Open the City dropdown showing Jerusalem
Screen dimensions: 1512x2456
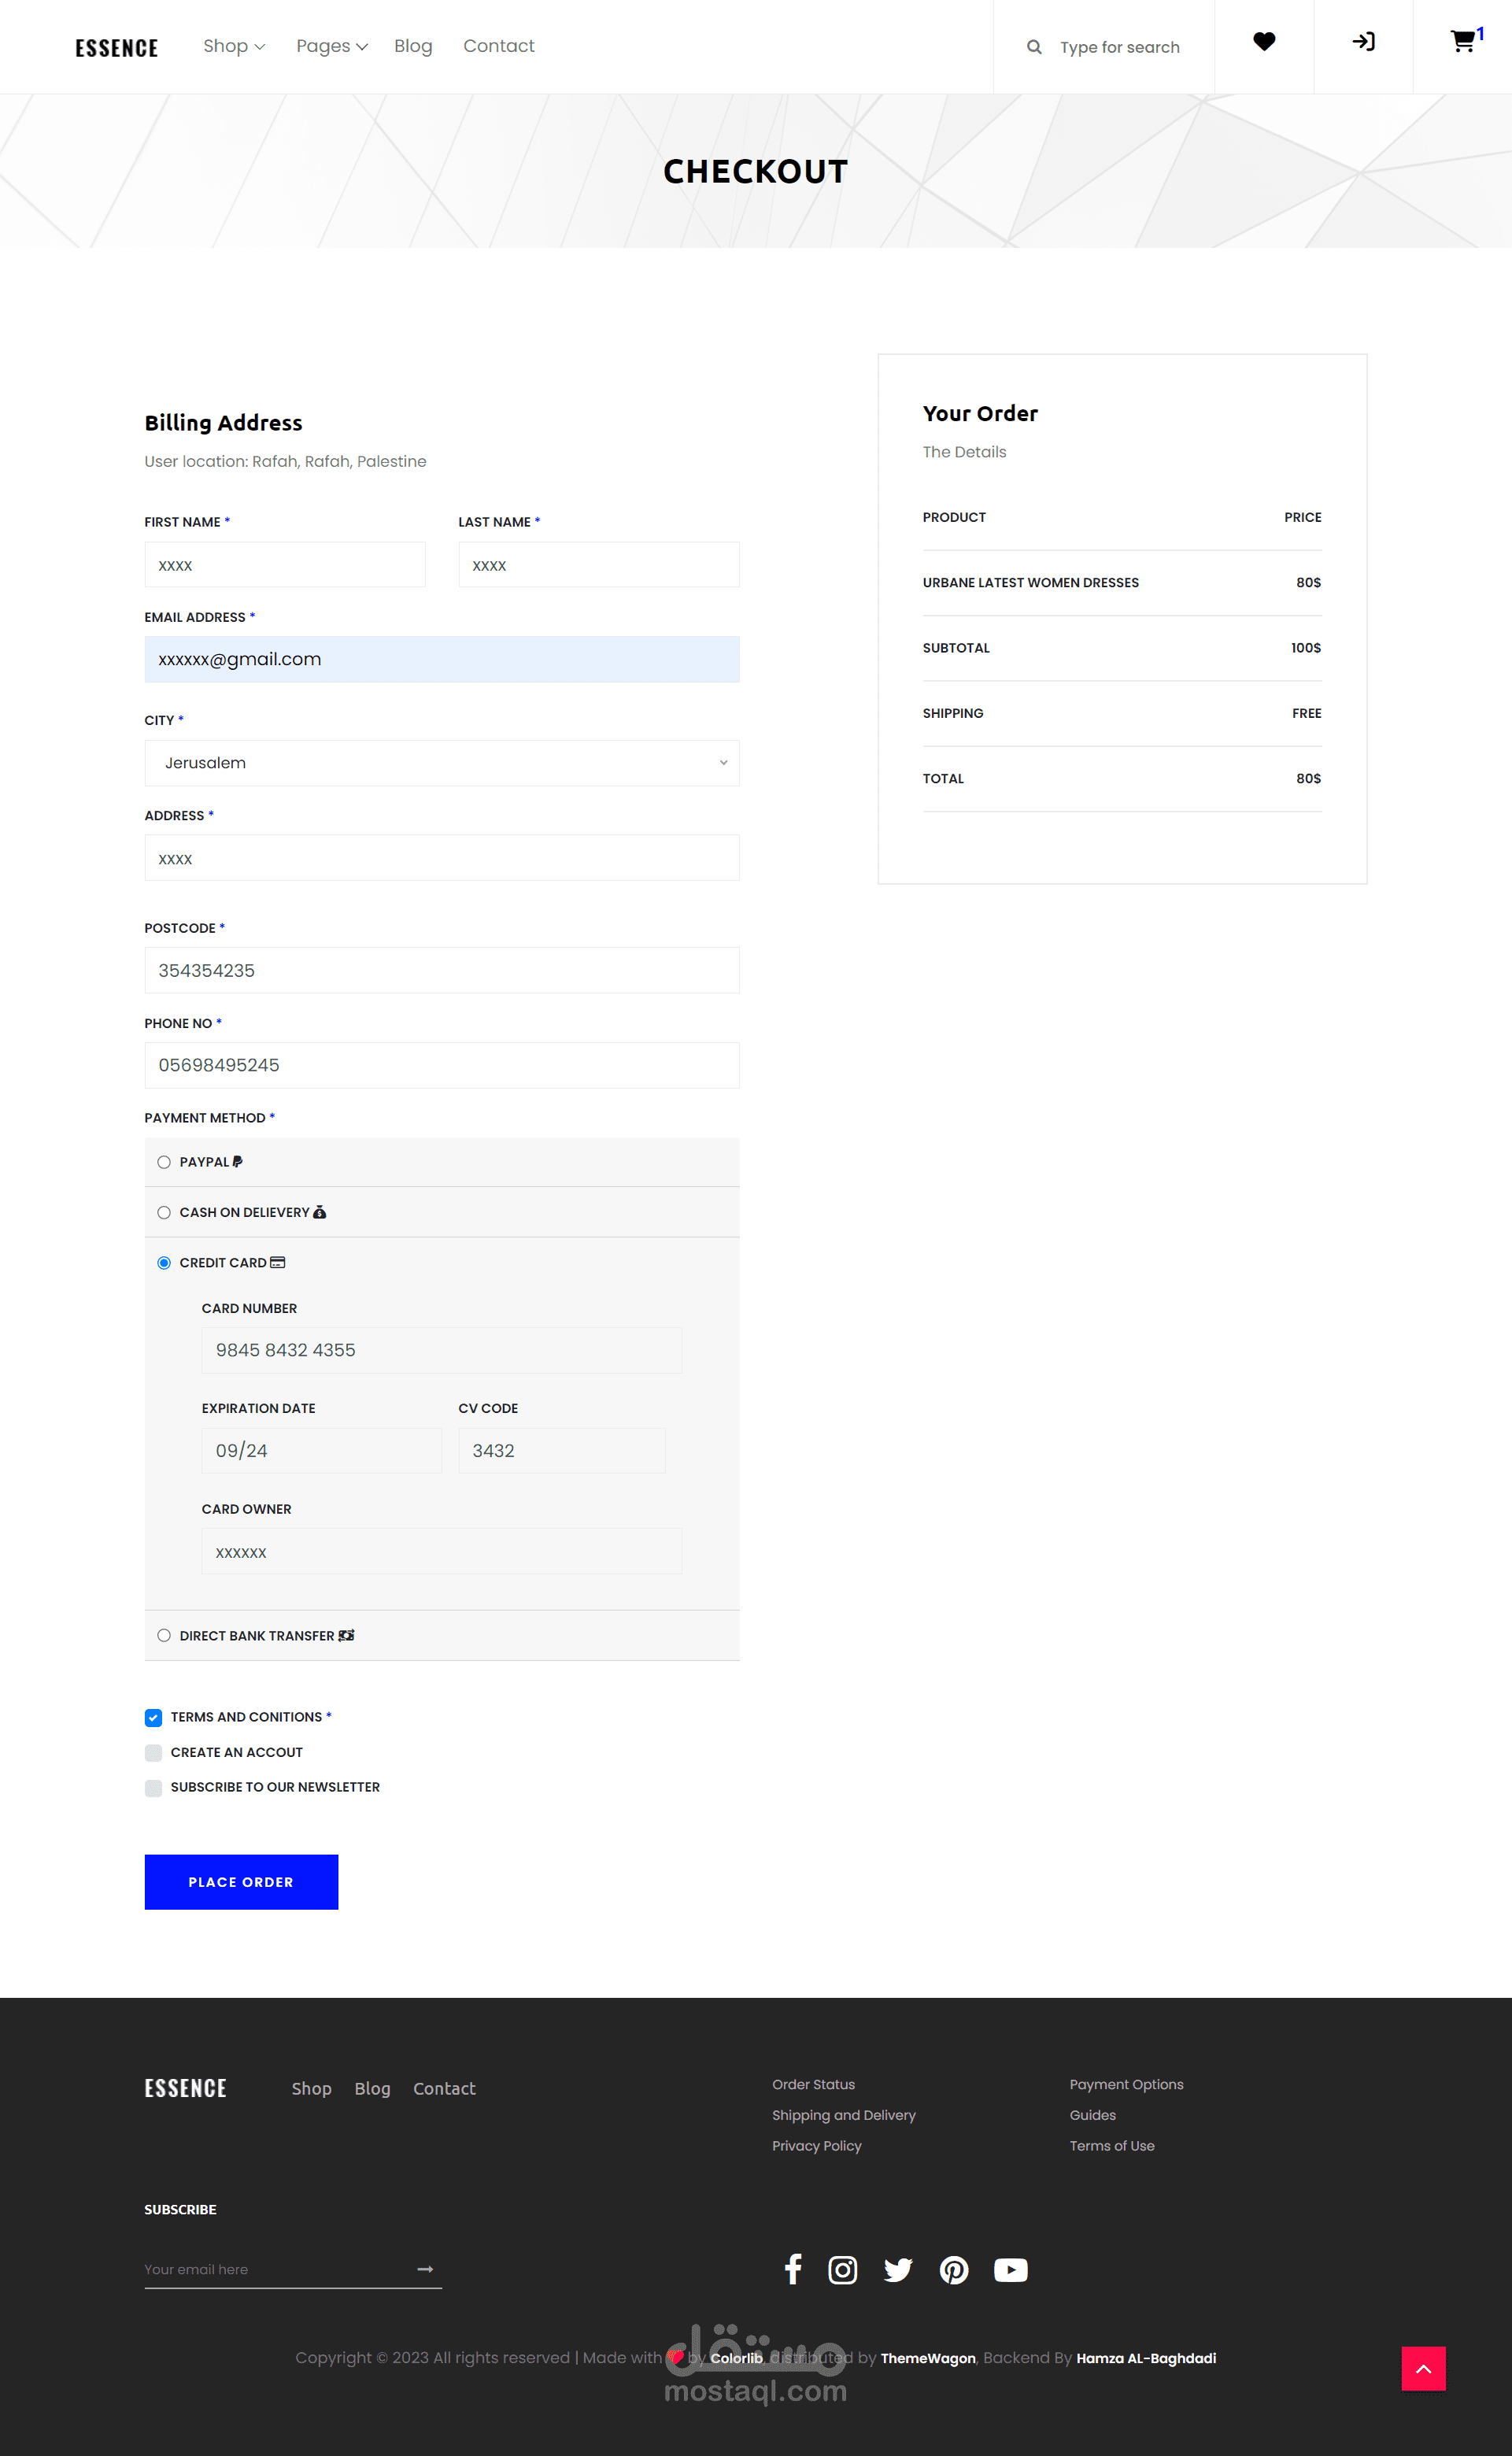442,763
